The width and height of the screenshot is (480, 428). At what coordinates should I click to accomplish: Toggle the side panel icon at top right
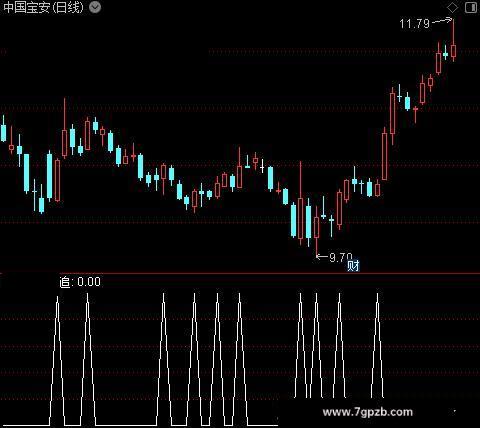(471, 7)
